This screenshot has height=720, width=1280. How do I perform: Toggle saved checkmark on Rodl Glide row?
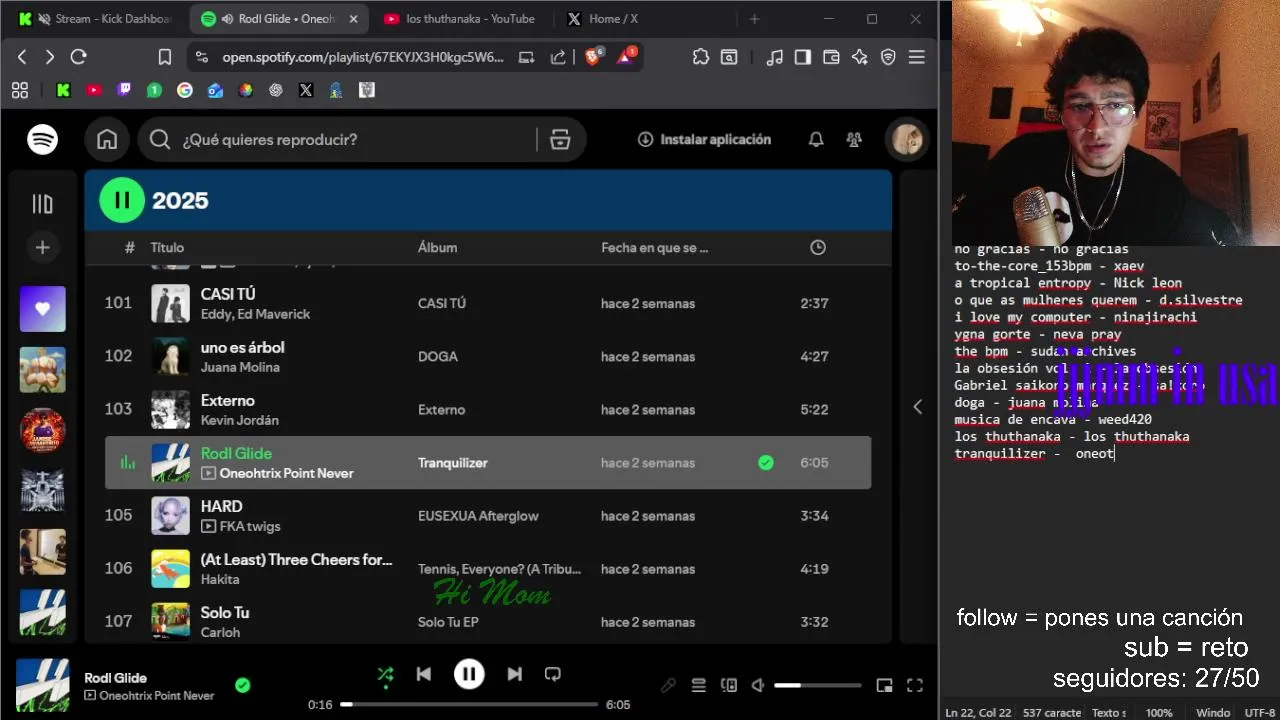point(766,462)
